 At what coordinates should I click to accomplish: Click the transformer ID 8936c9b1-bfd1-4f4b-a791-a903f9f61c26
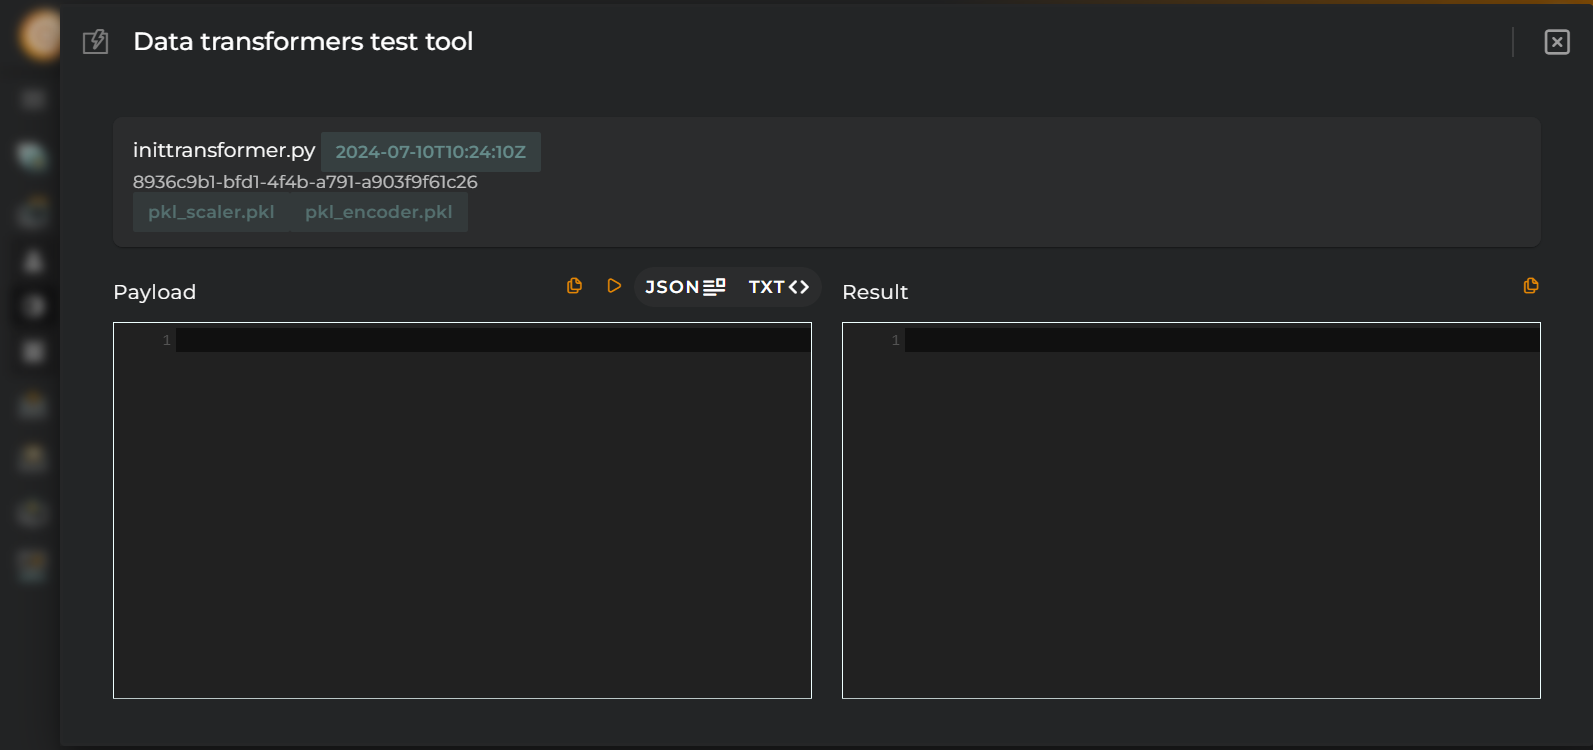pos(305,182)
